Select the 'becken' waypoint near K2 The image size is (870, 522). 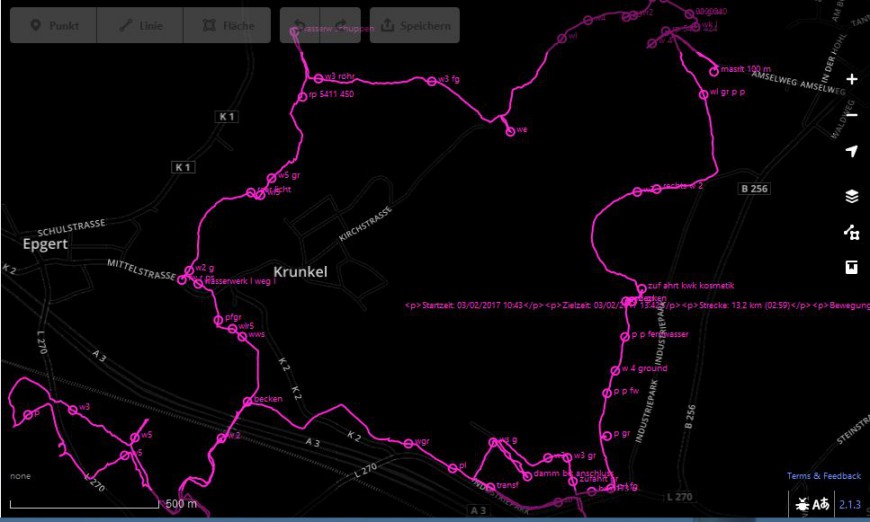point(247,401)
